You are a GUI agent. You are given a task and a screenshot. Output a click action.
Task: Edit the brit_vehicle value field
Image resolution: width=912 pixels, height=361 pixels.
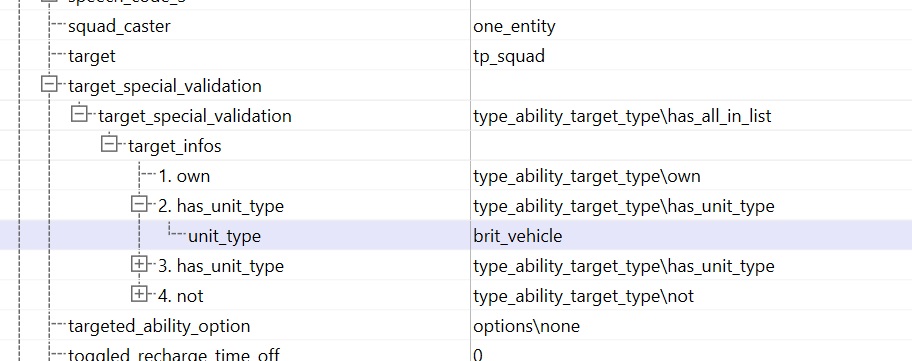(691, 235)
